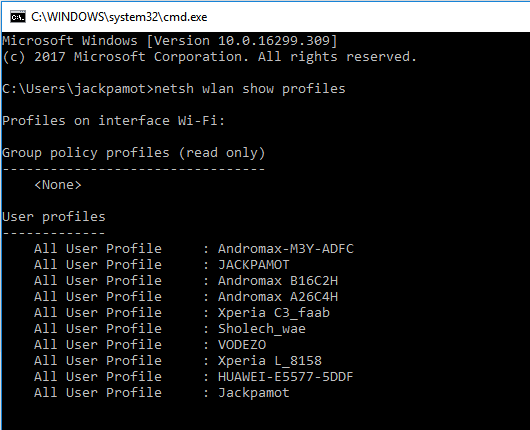Select the Xperia C3_faab profile name
Screen dimensions: 530x430
click(x=274, y=313)
